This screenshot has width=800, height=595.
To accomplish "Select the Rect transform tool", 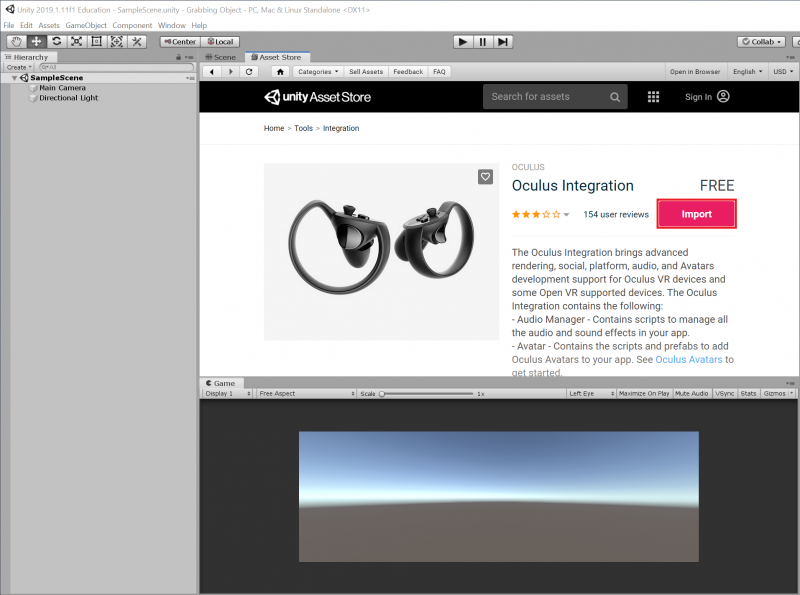I will point(96,42).
